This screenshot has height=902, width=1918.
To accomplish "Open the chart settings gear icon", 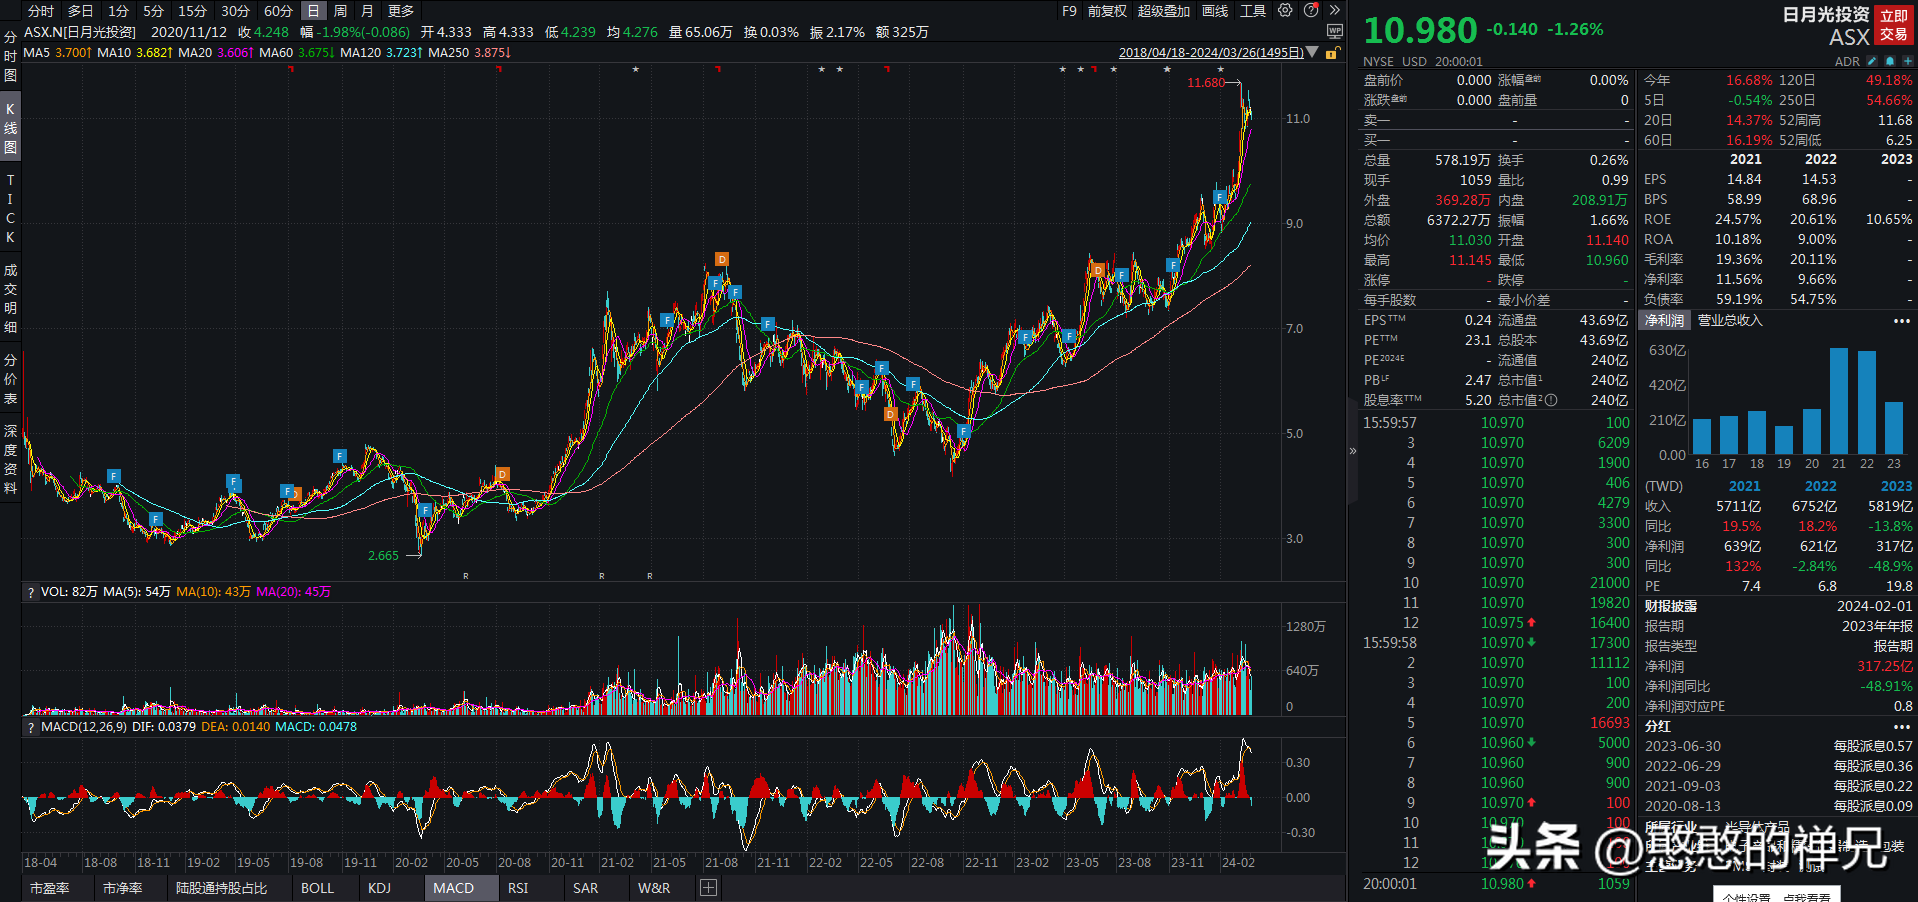I will [x=1285, y=11].
